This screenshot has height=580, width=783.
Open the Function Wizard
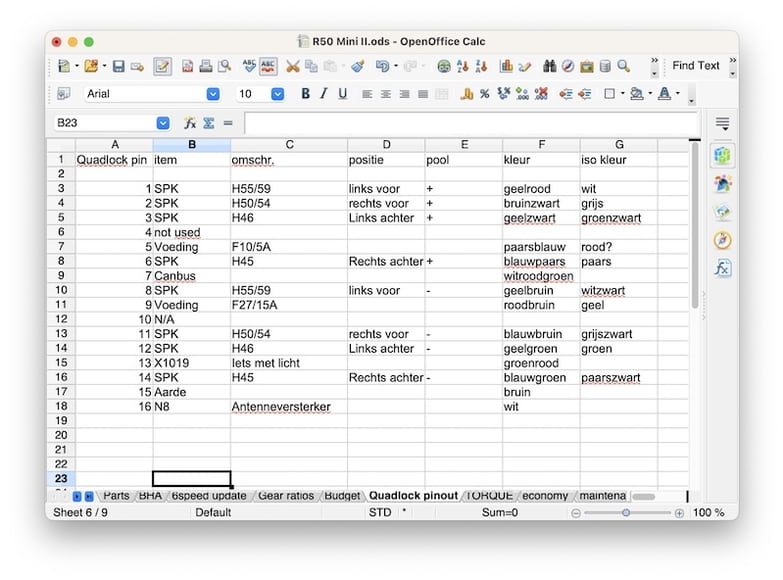tap(190, 123)
